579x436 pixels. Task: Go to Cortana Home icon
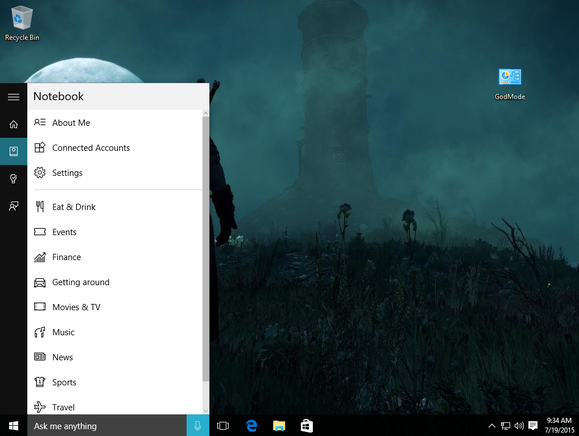tap(14, 124)
